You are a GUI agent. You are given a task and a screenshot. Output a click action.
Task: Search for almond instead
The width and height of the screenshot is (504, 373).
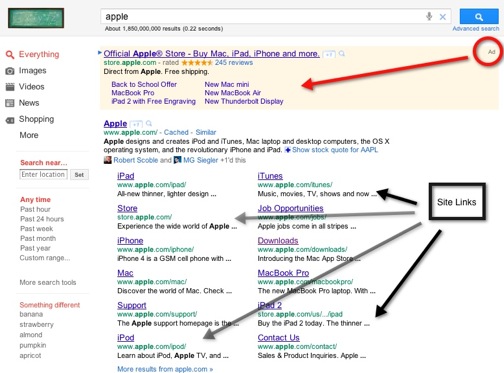31,335
